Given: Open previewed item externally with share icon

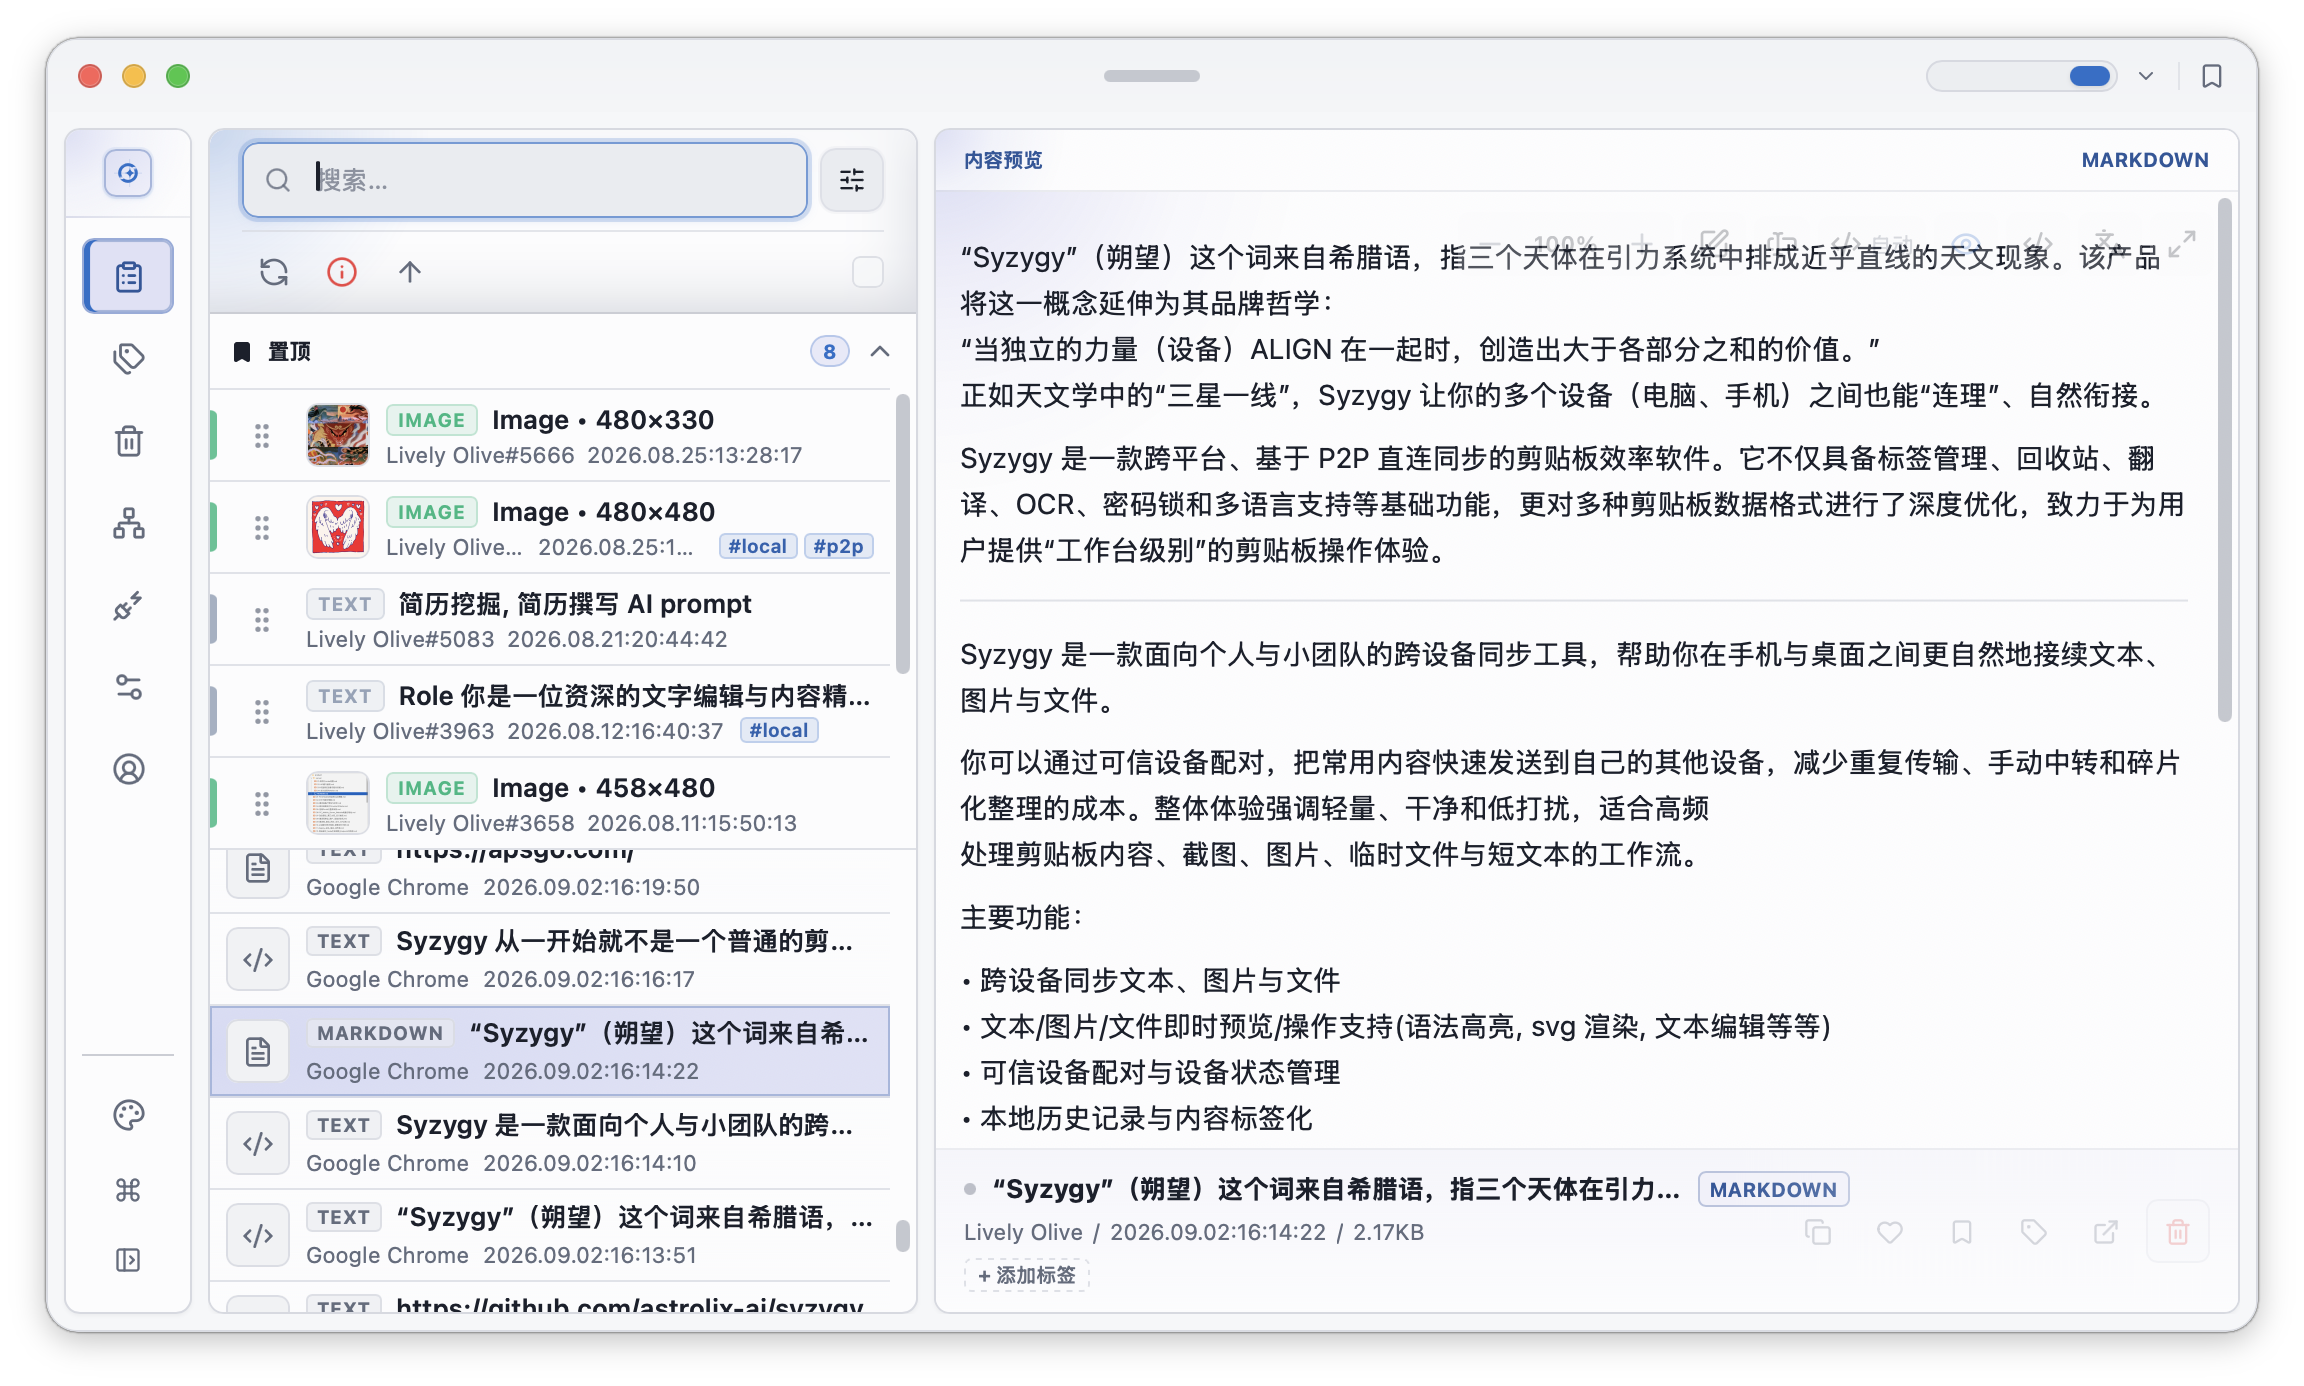Looking at the screenshot, I should pyautogui.click(x=2106, y=1232).
